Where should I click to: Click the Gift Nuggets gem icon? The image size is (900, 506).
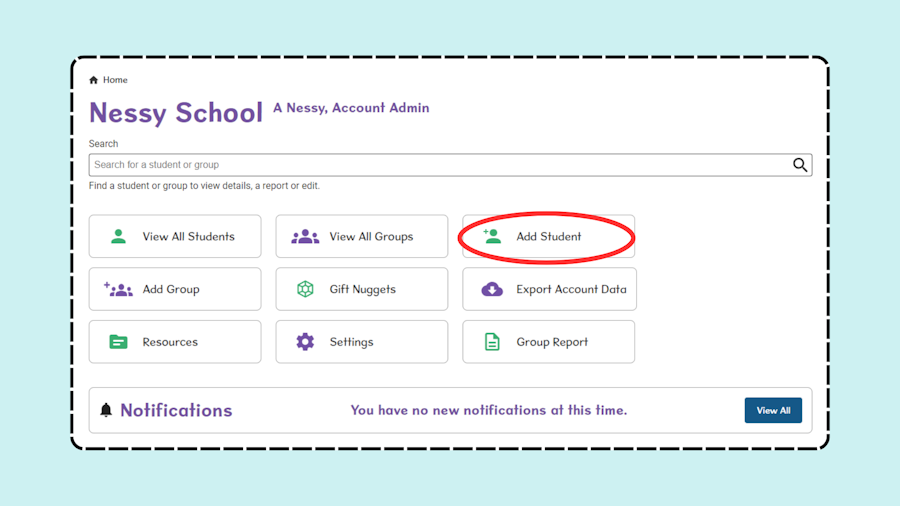point(305,289)
